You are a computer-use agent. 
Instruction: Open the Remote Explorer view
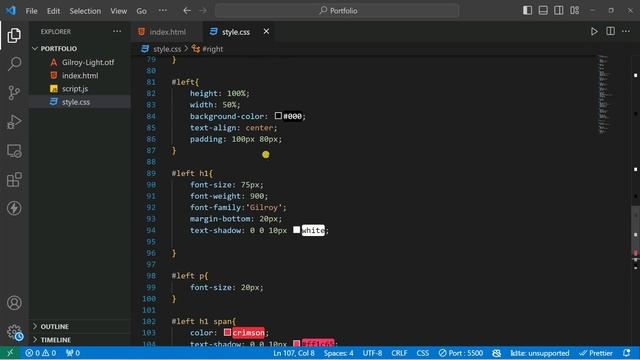[x=14, y=151]
